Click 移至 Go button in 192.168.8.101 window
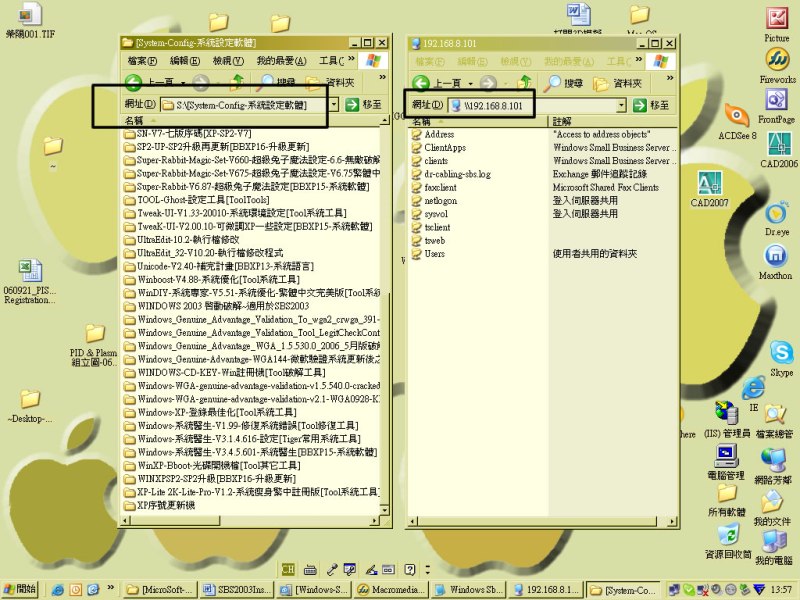 651,105
